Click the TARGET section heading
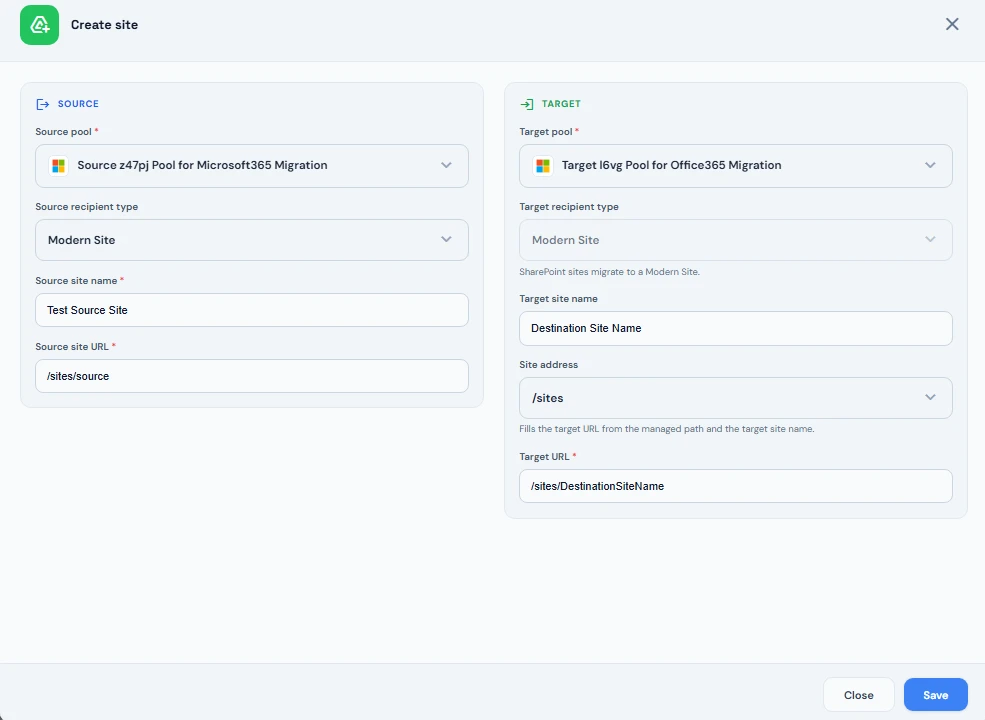The image size is (985, 720). (x=561, y=104)
